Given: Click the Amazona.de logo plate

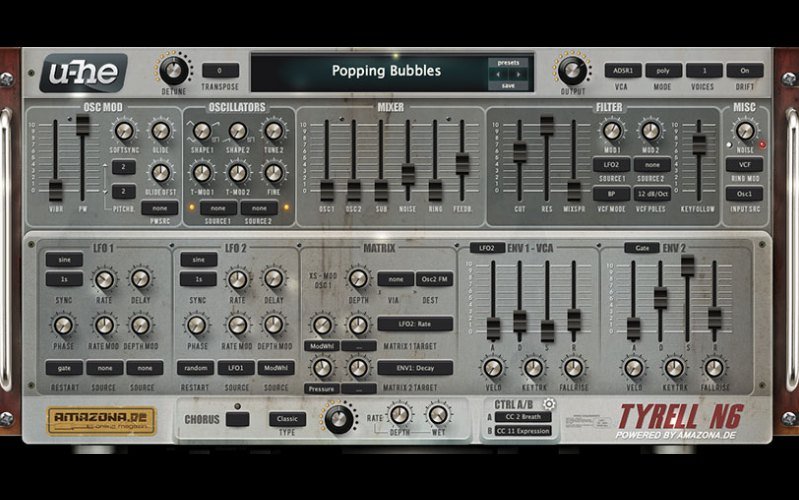Looking at the screenshot, I should click(x=101, y=421).
